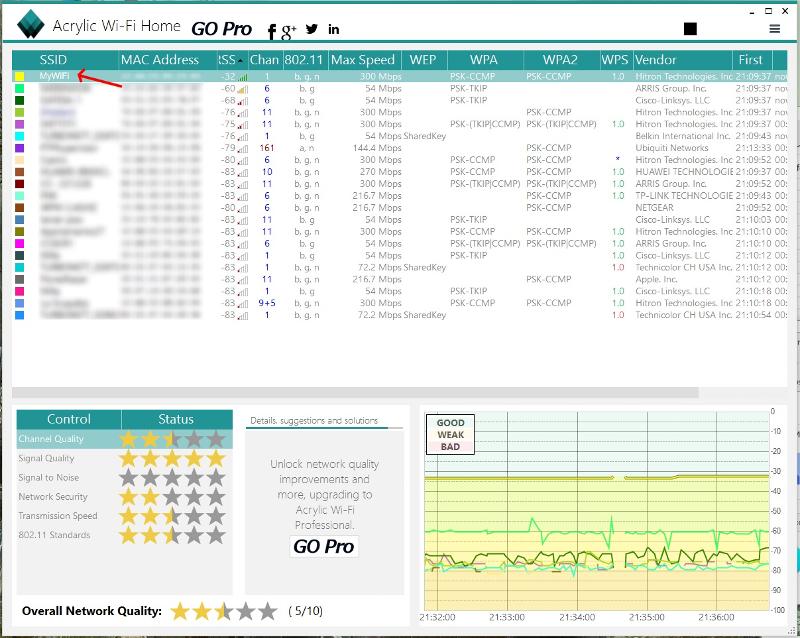Click the GO Pro header link

(221, 29)
